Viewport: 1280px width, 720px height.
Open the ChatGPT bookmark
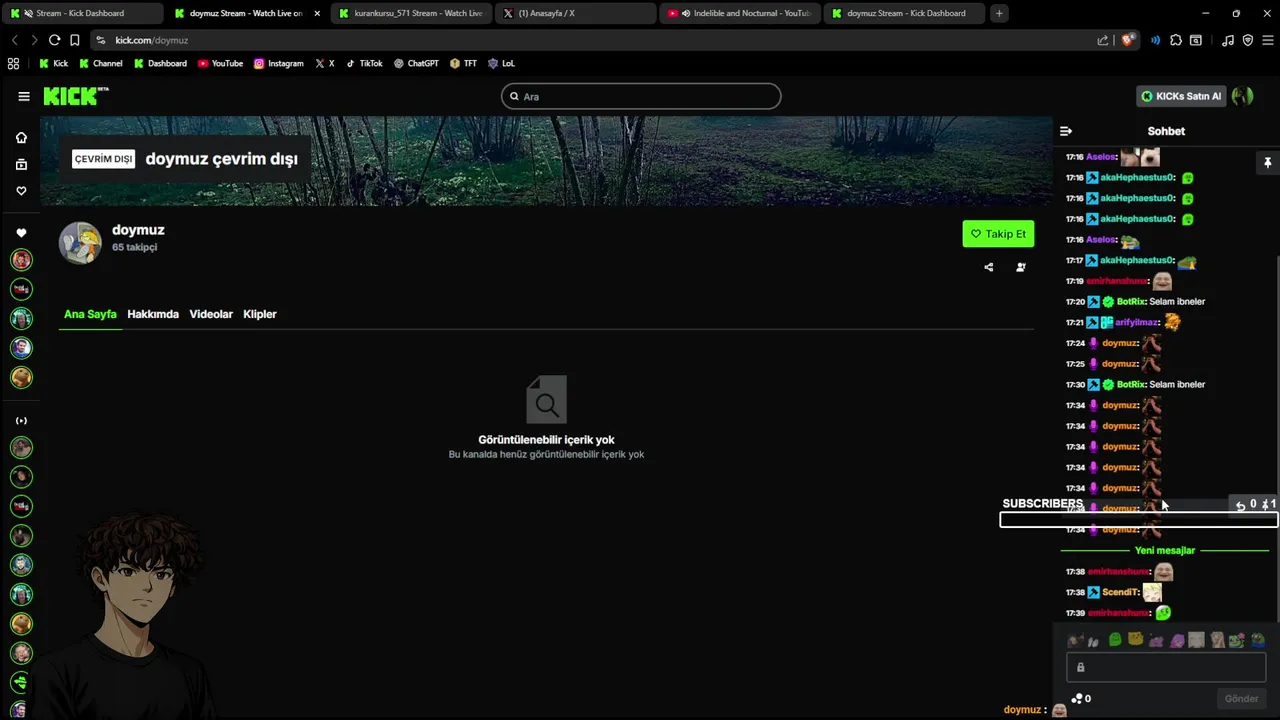coord(416,63)
